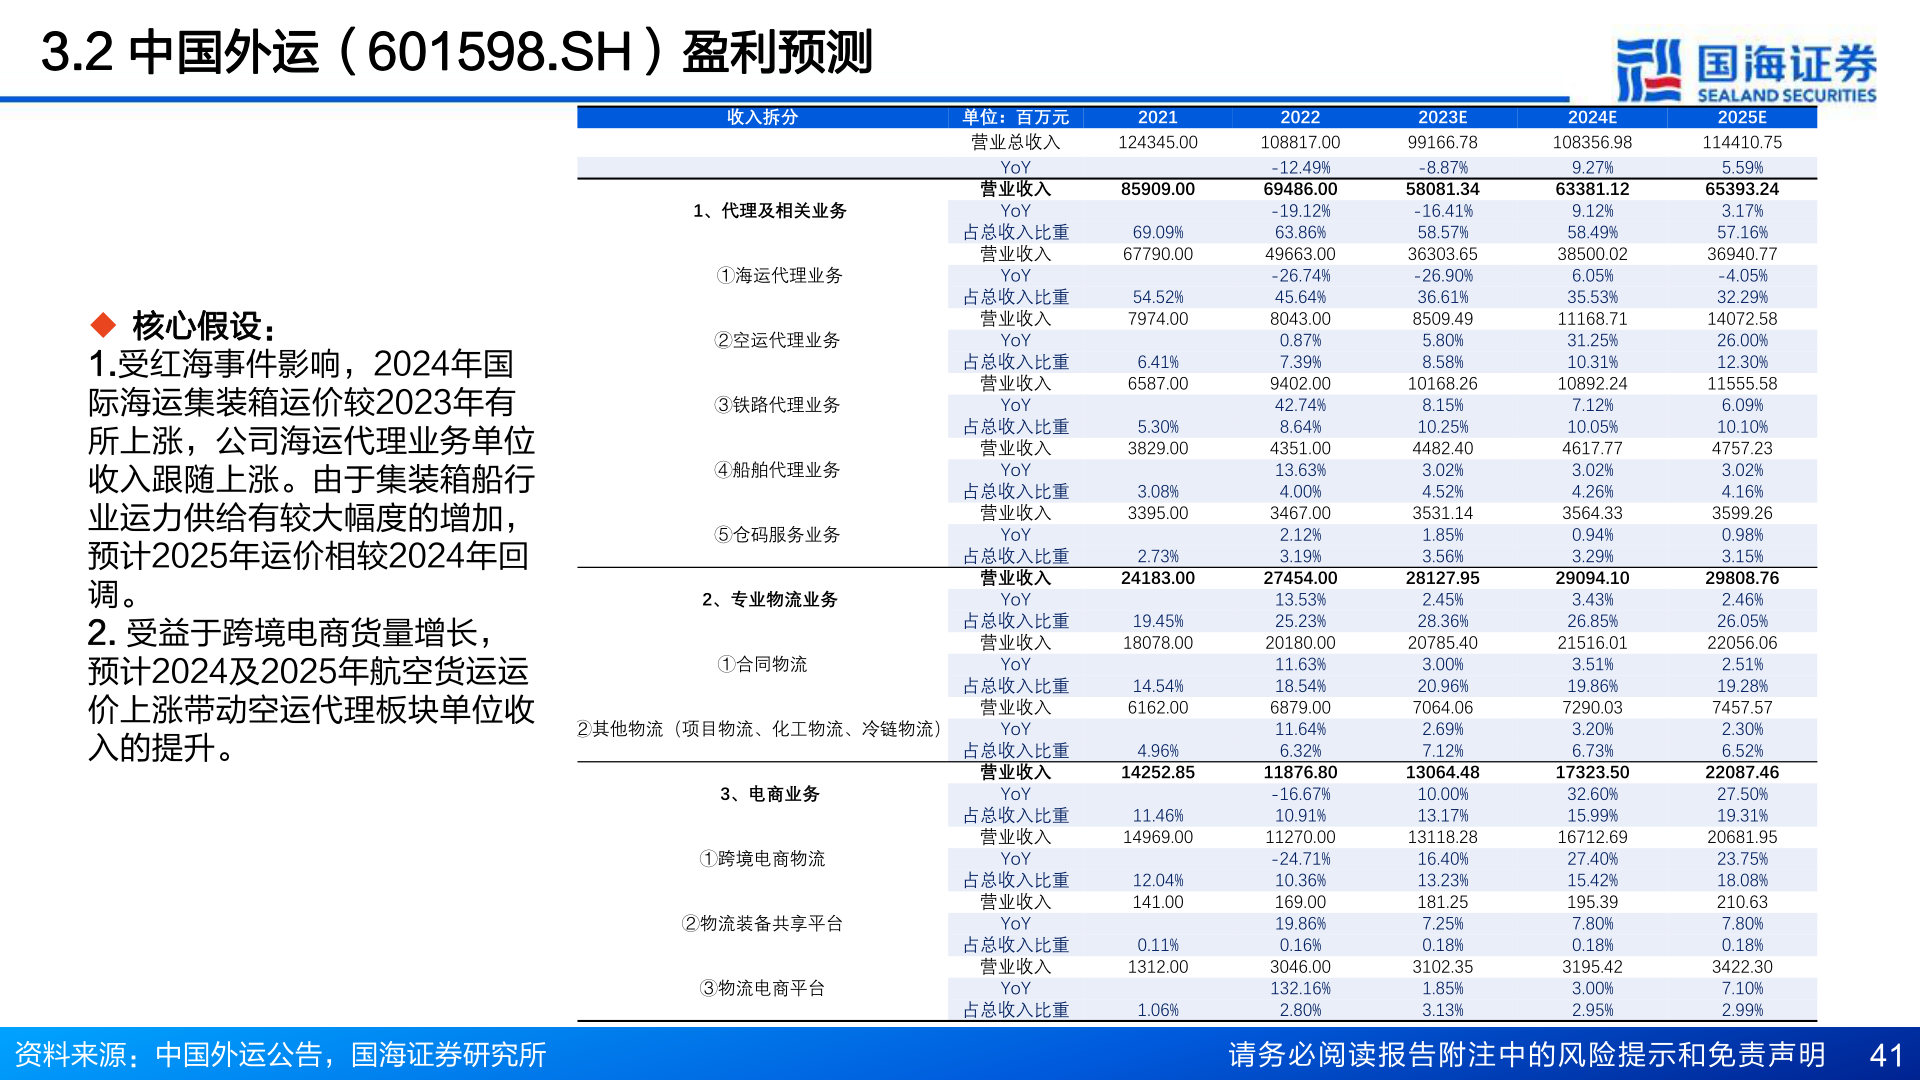Screen dimensions: 1920x1080
Task: Click the ②空运代理业务 label
Action: point(777,341)
